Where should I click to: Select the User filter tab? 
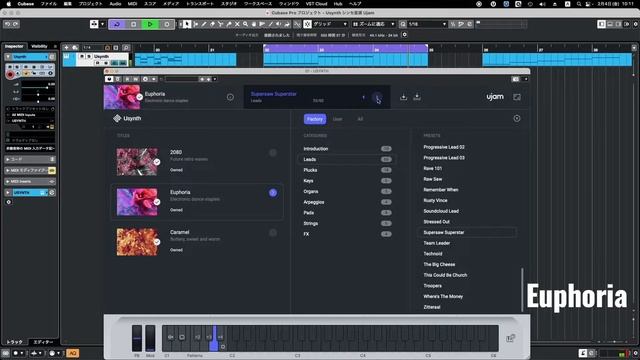(337, 119)
